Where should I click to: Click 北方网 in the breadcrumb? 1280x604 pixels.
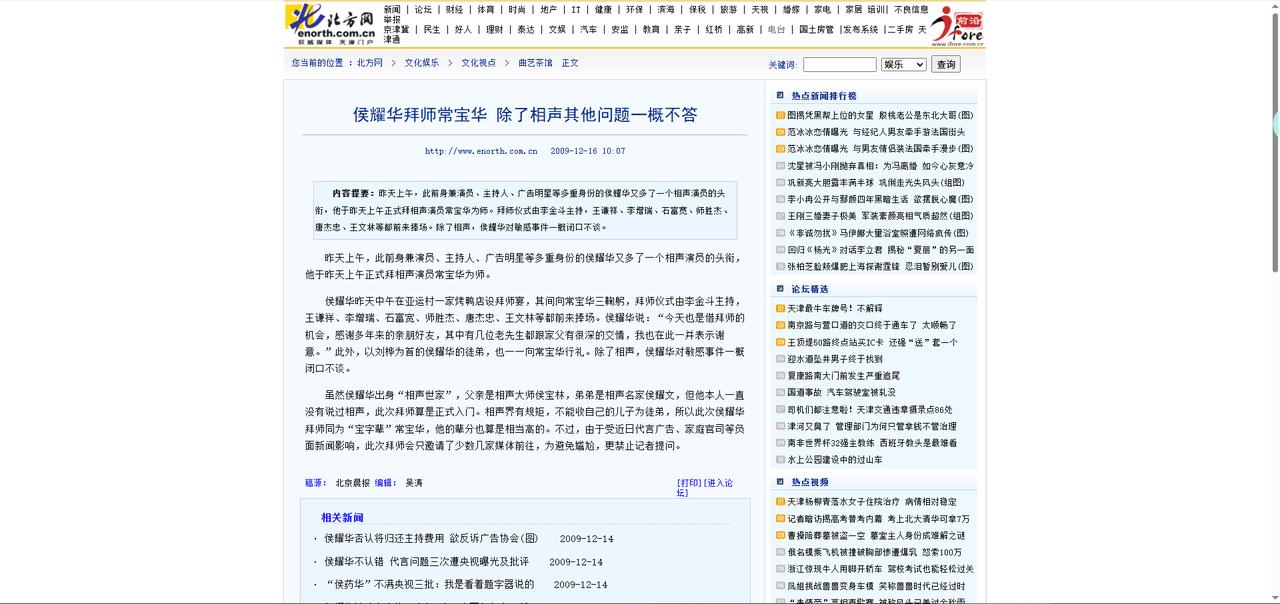370,63
